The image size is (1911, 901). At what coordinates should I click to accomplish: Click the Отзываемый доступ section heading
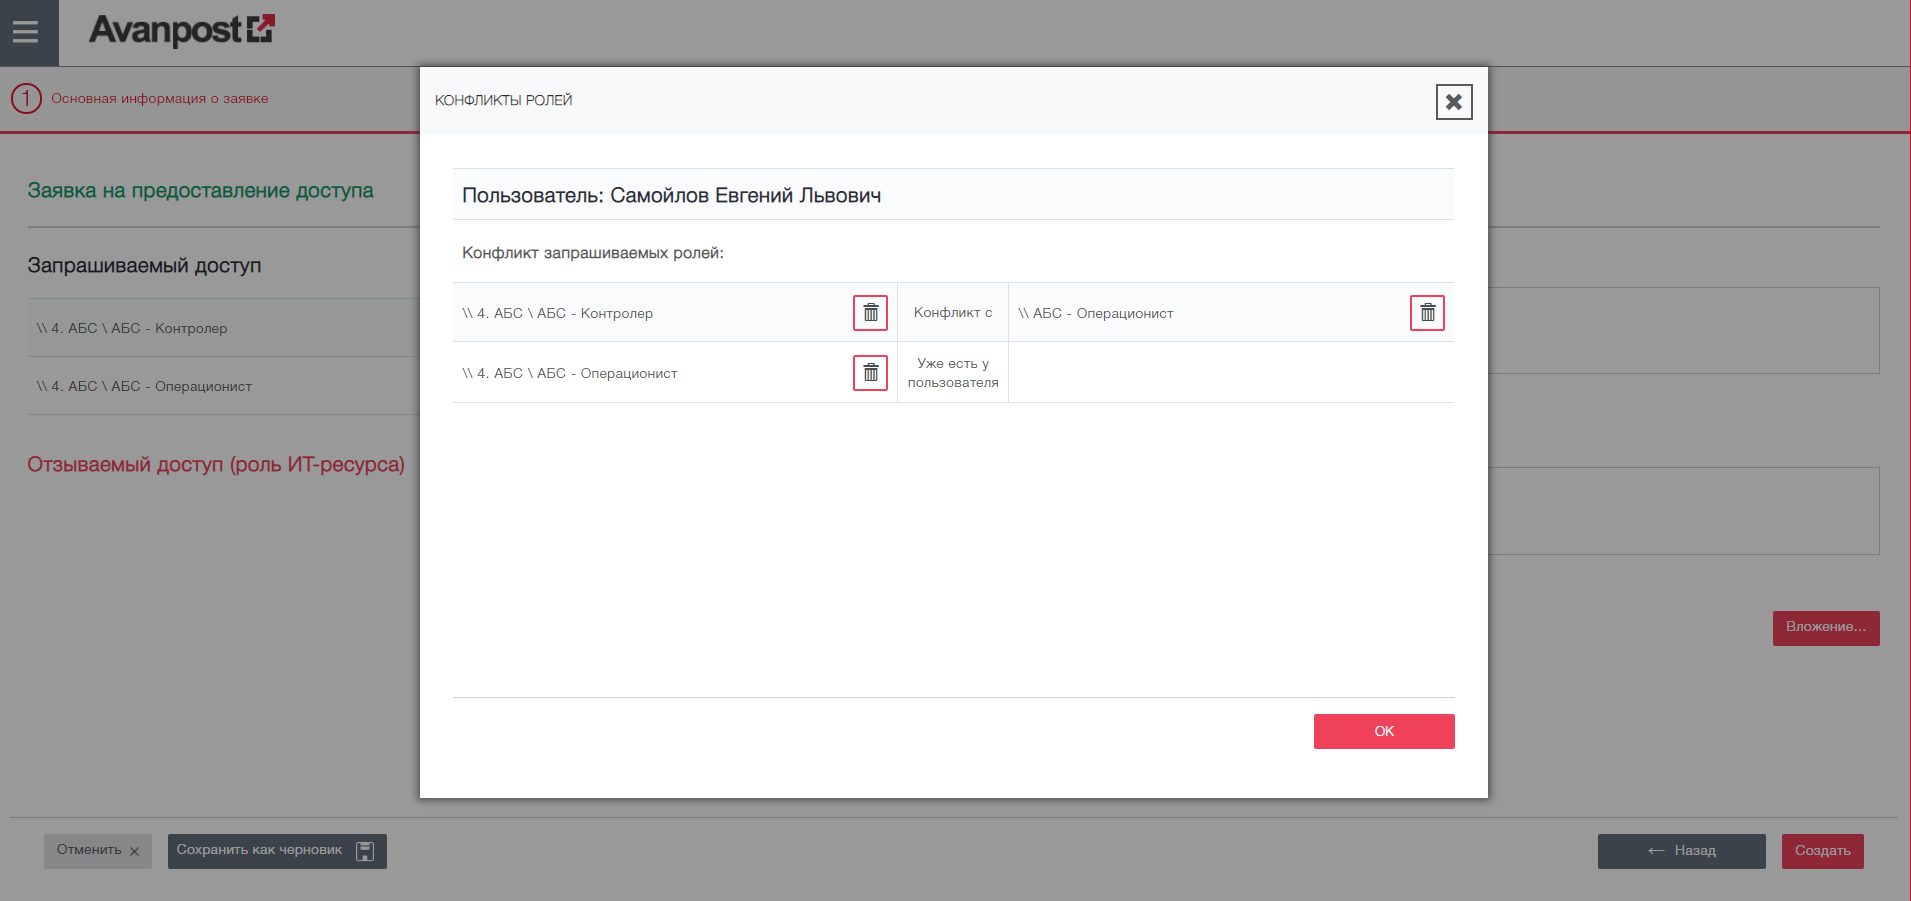[216, 465]
